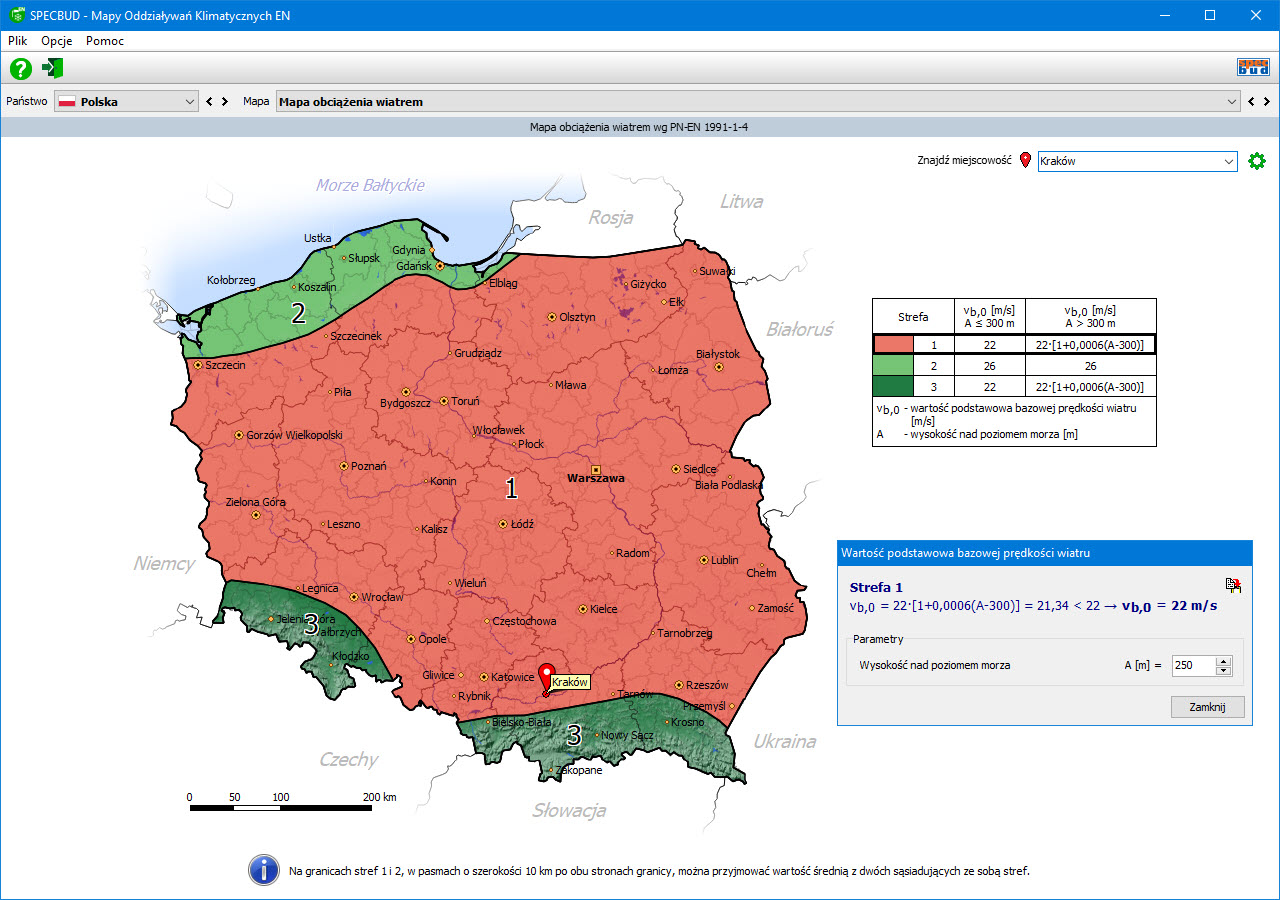Open the Opcje menu

[x=57, y=41]
